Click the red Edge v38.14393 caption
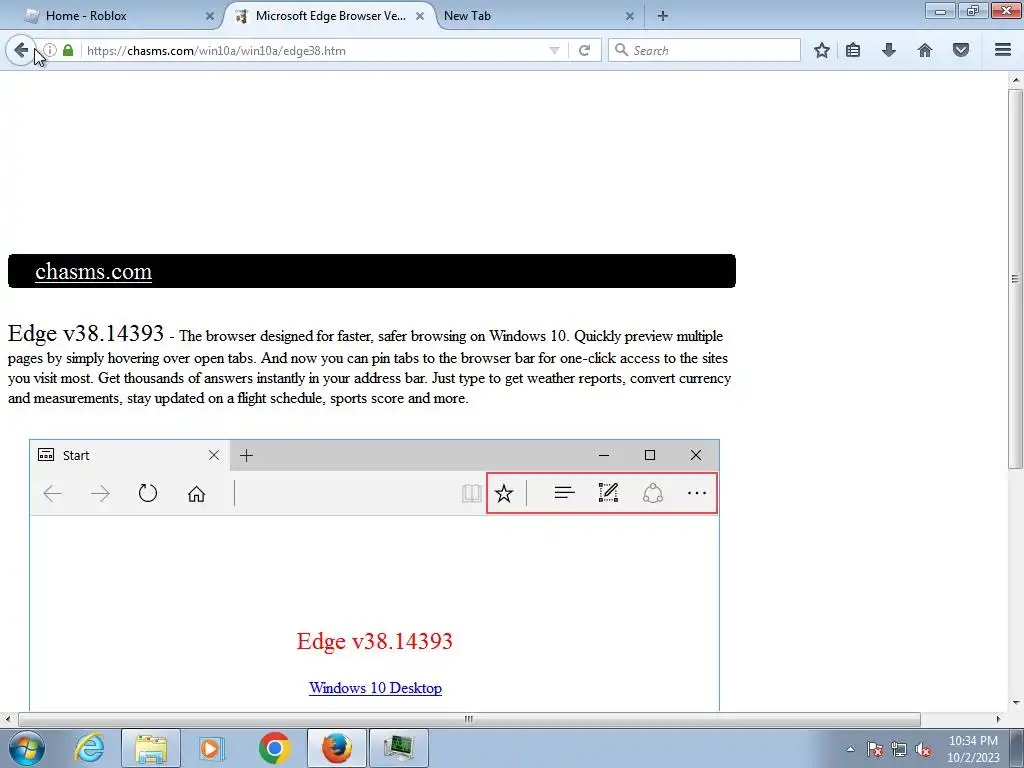Image resolution: width=1024 pixels, height=768 pixels. pyautogui.click(x=374, y=641)
